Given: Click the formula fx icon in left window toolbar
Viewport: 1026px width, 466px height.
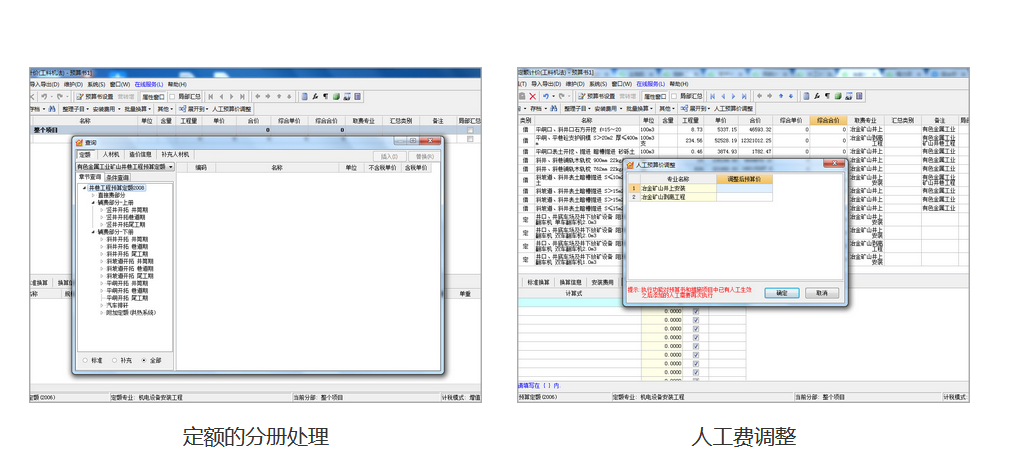Looking at the screenshot, I should 315,97.
